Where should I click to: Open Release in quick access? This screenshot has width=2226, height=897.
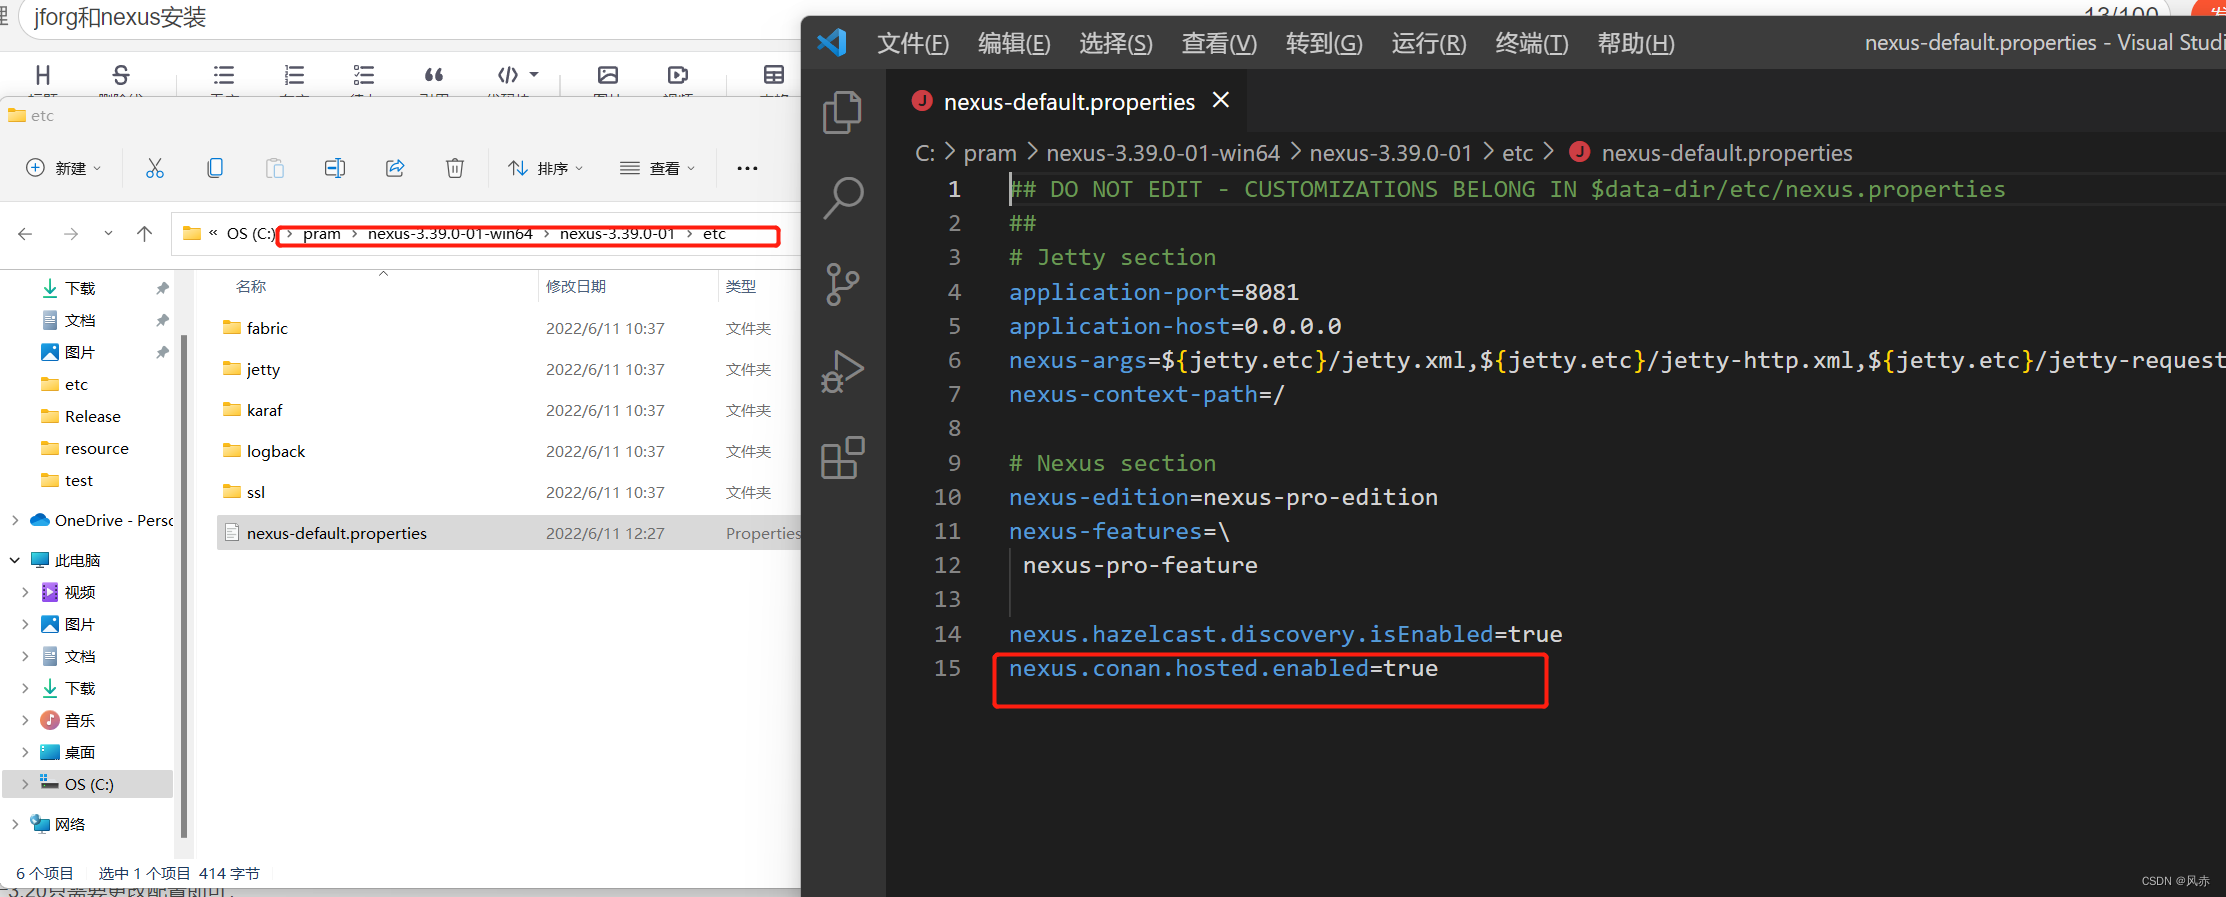pyautogui.click(x=93, y=416)
